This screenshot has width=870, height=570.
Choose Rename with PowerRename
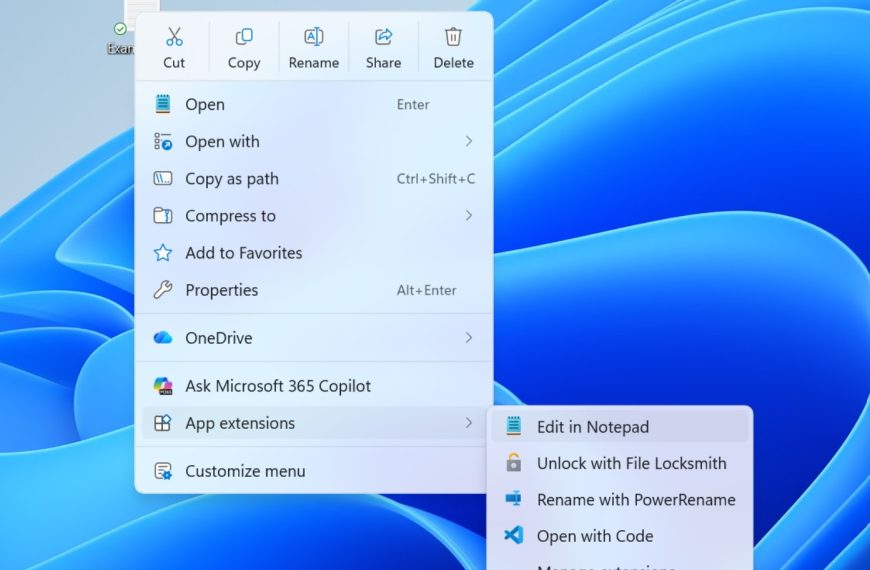[620, 499]
